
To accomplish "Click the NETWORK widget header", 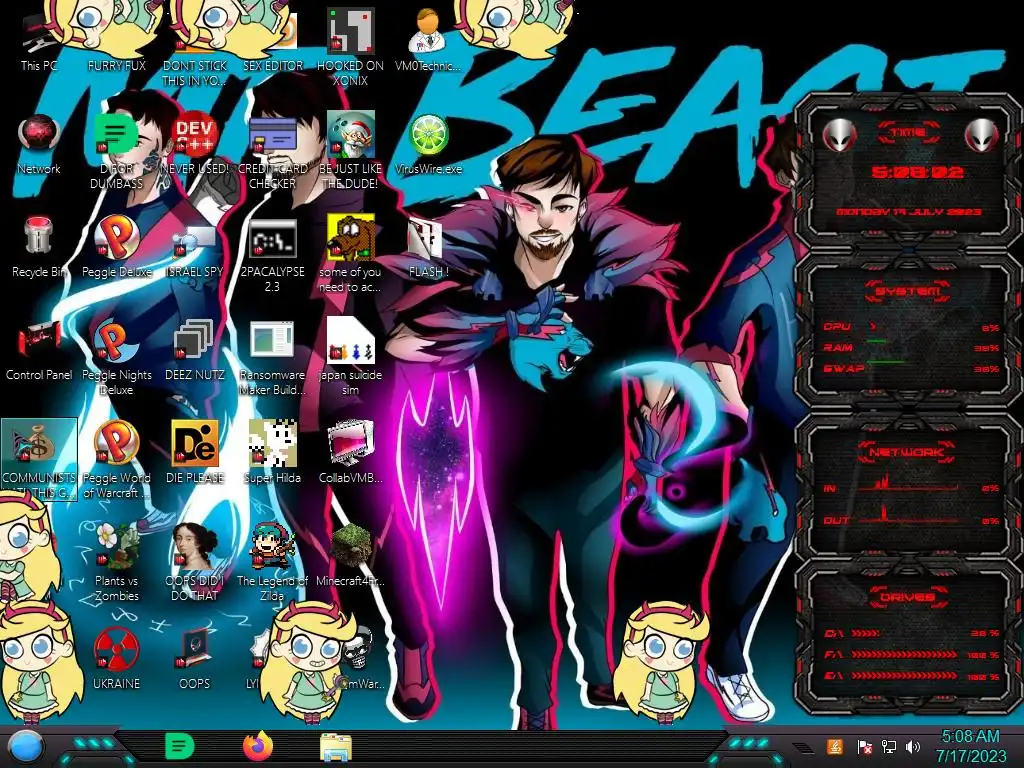I will click(907, 452).
